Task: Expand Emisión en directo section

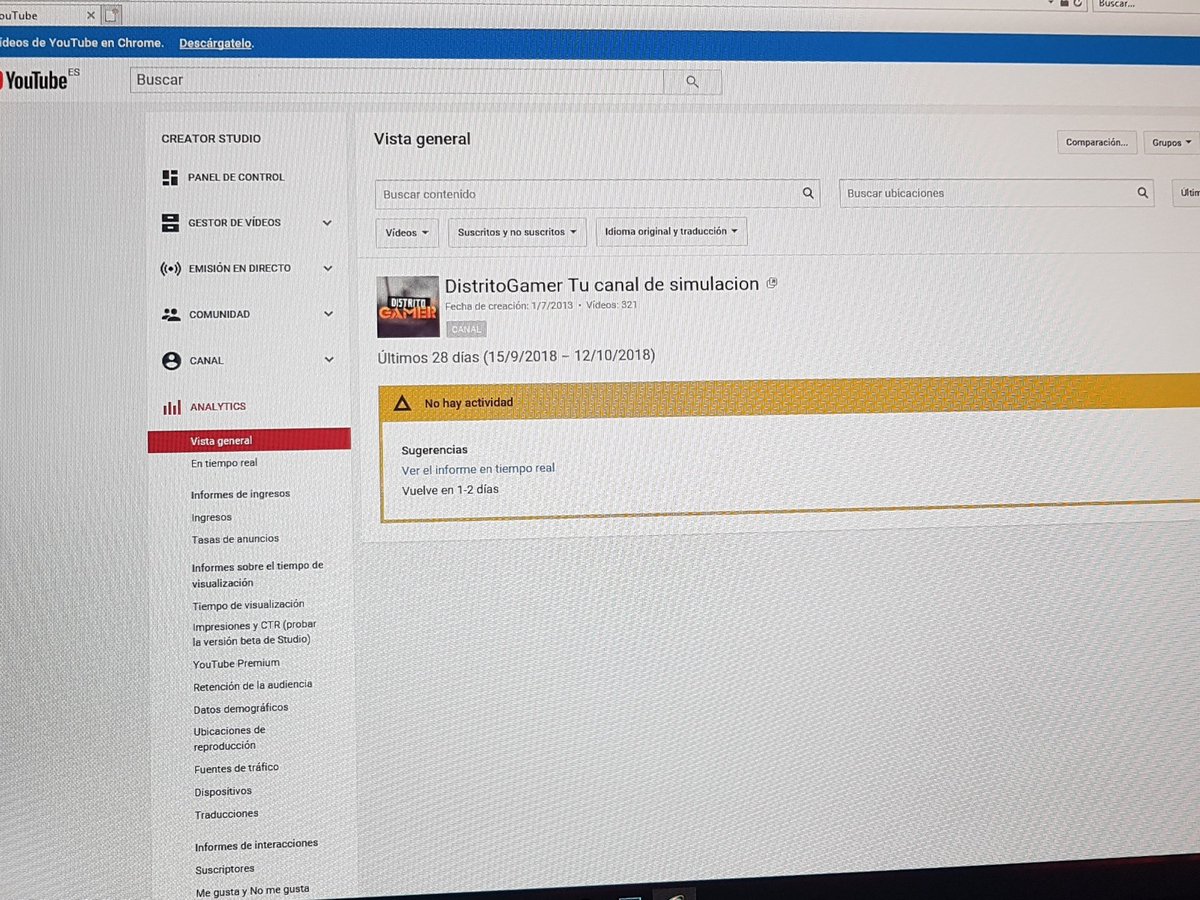Action: point(327,268)
